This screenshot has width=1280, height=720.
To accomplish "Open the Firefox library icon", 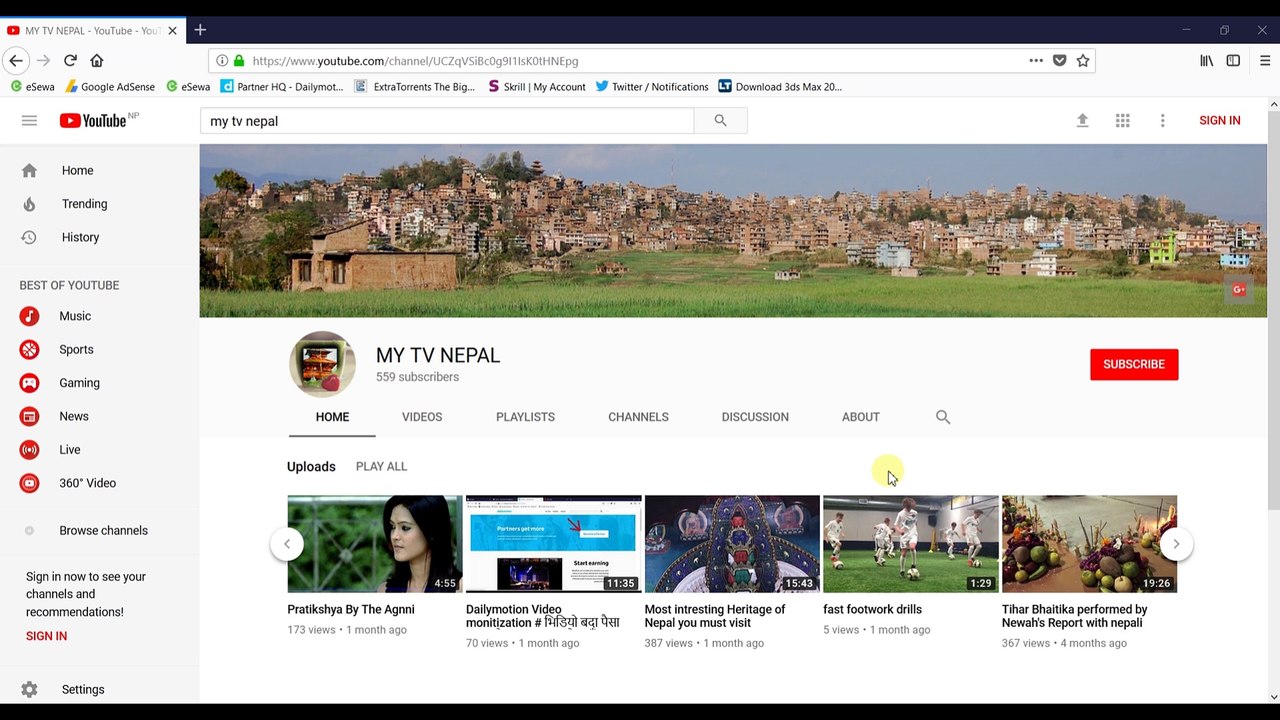I will point(1207,61).
